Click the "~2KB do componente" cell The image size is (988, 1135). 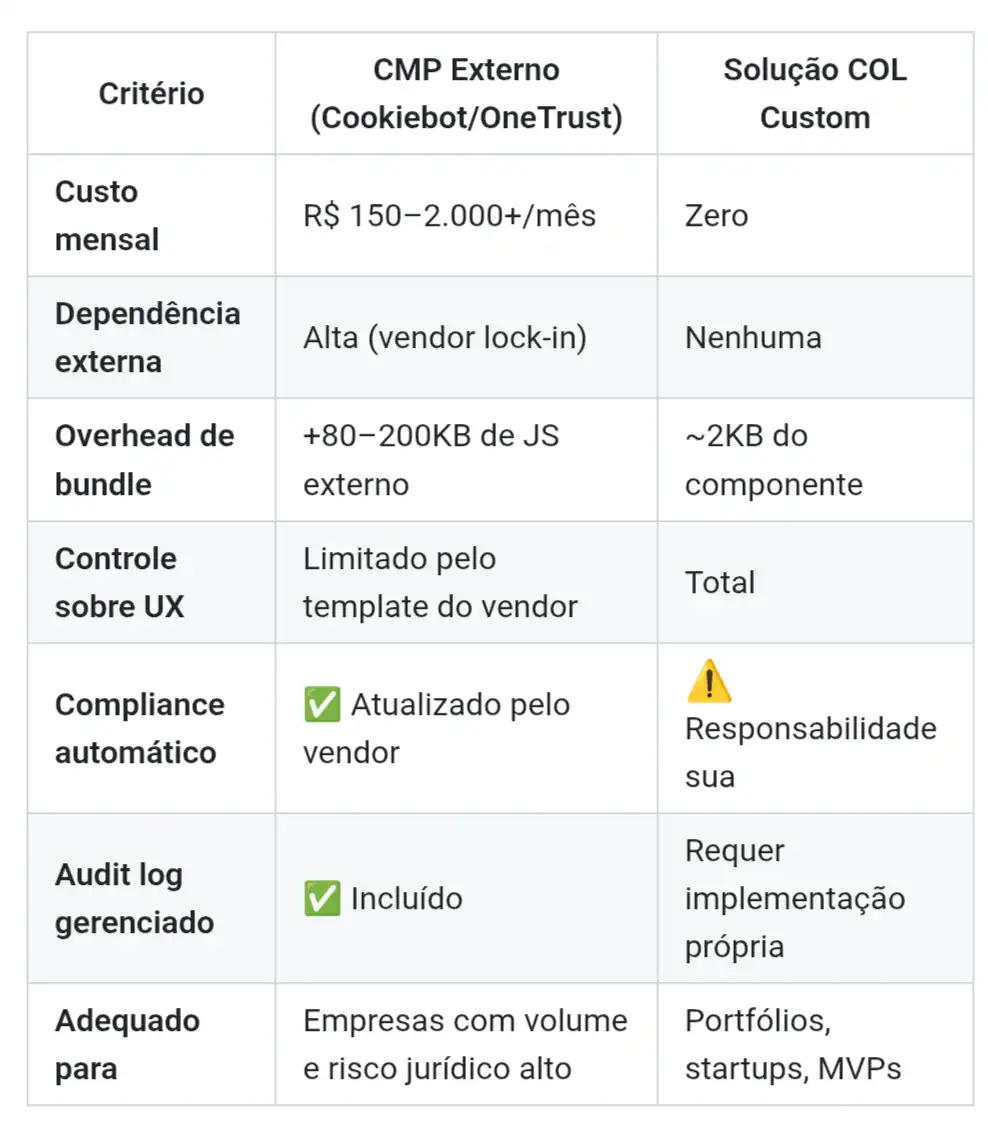point(773,460)
